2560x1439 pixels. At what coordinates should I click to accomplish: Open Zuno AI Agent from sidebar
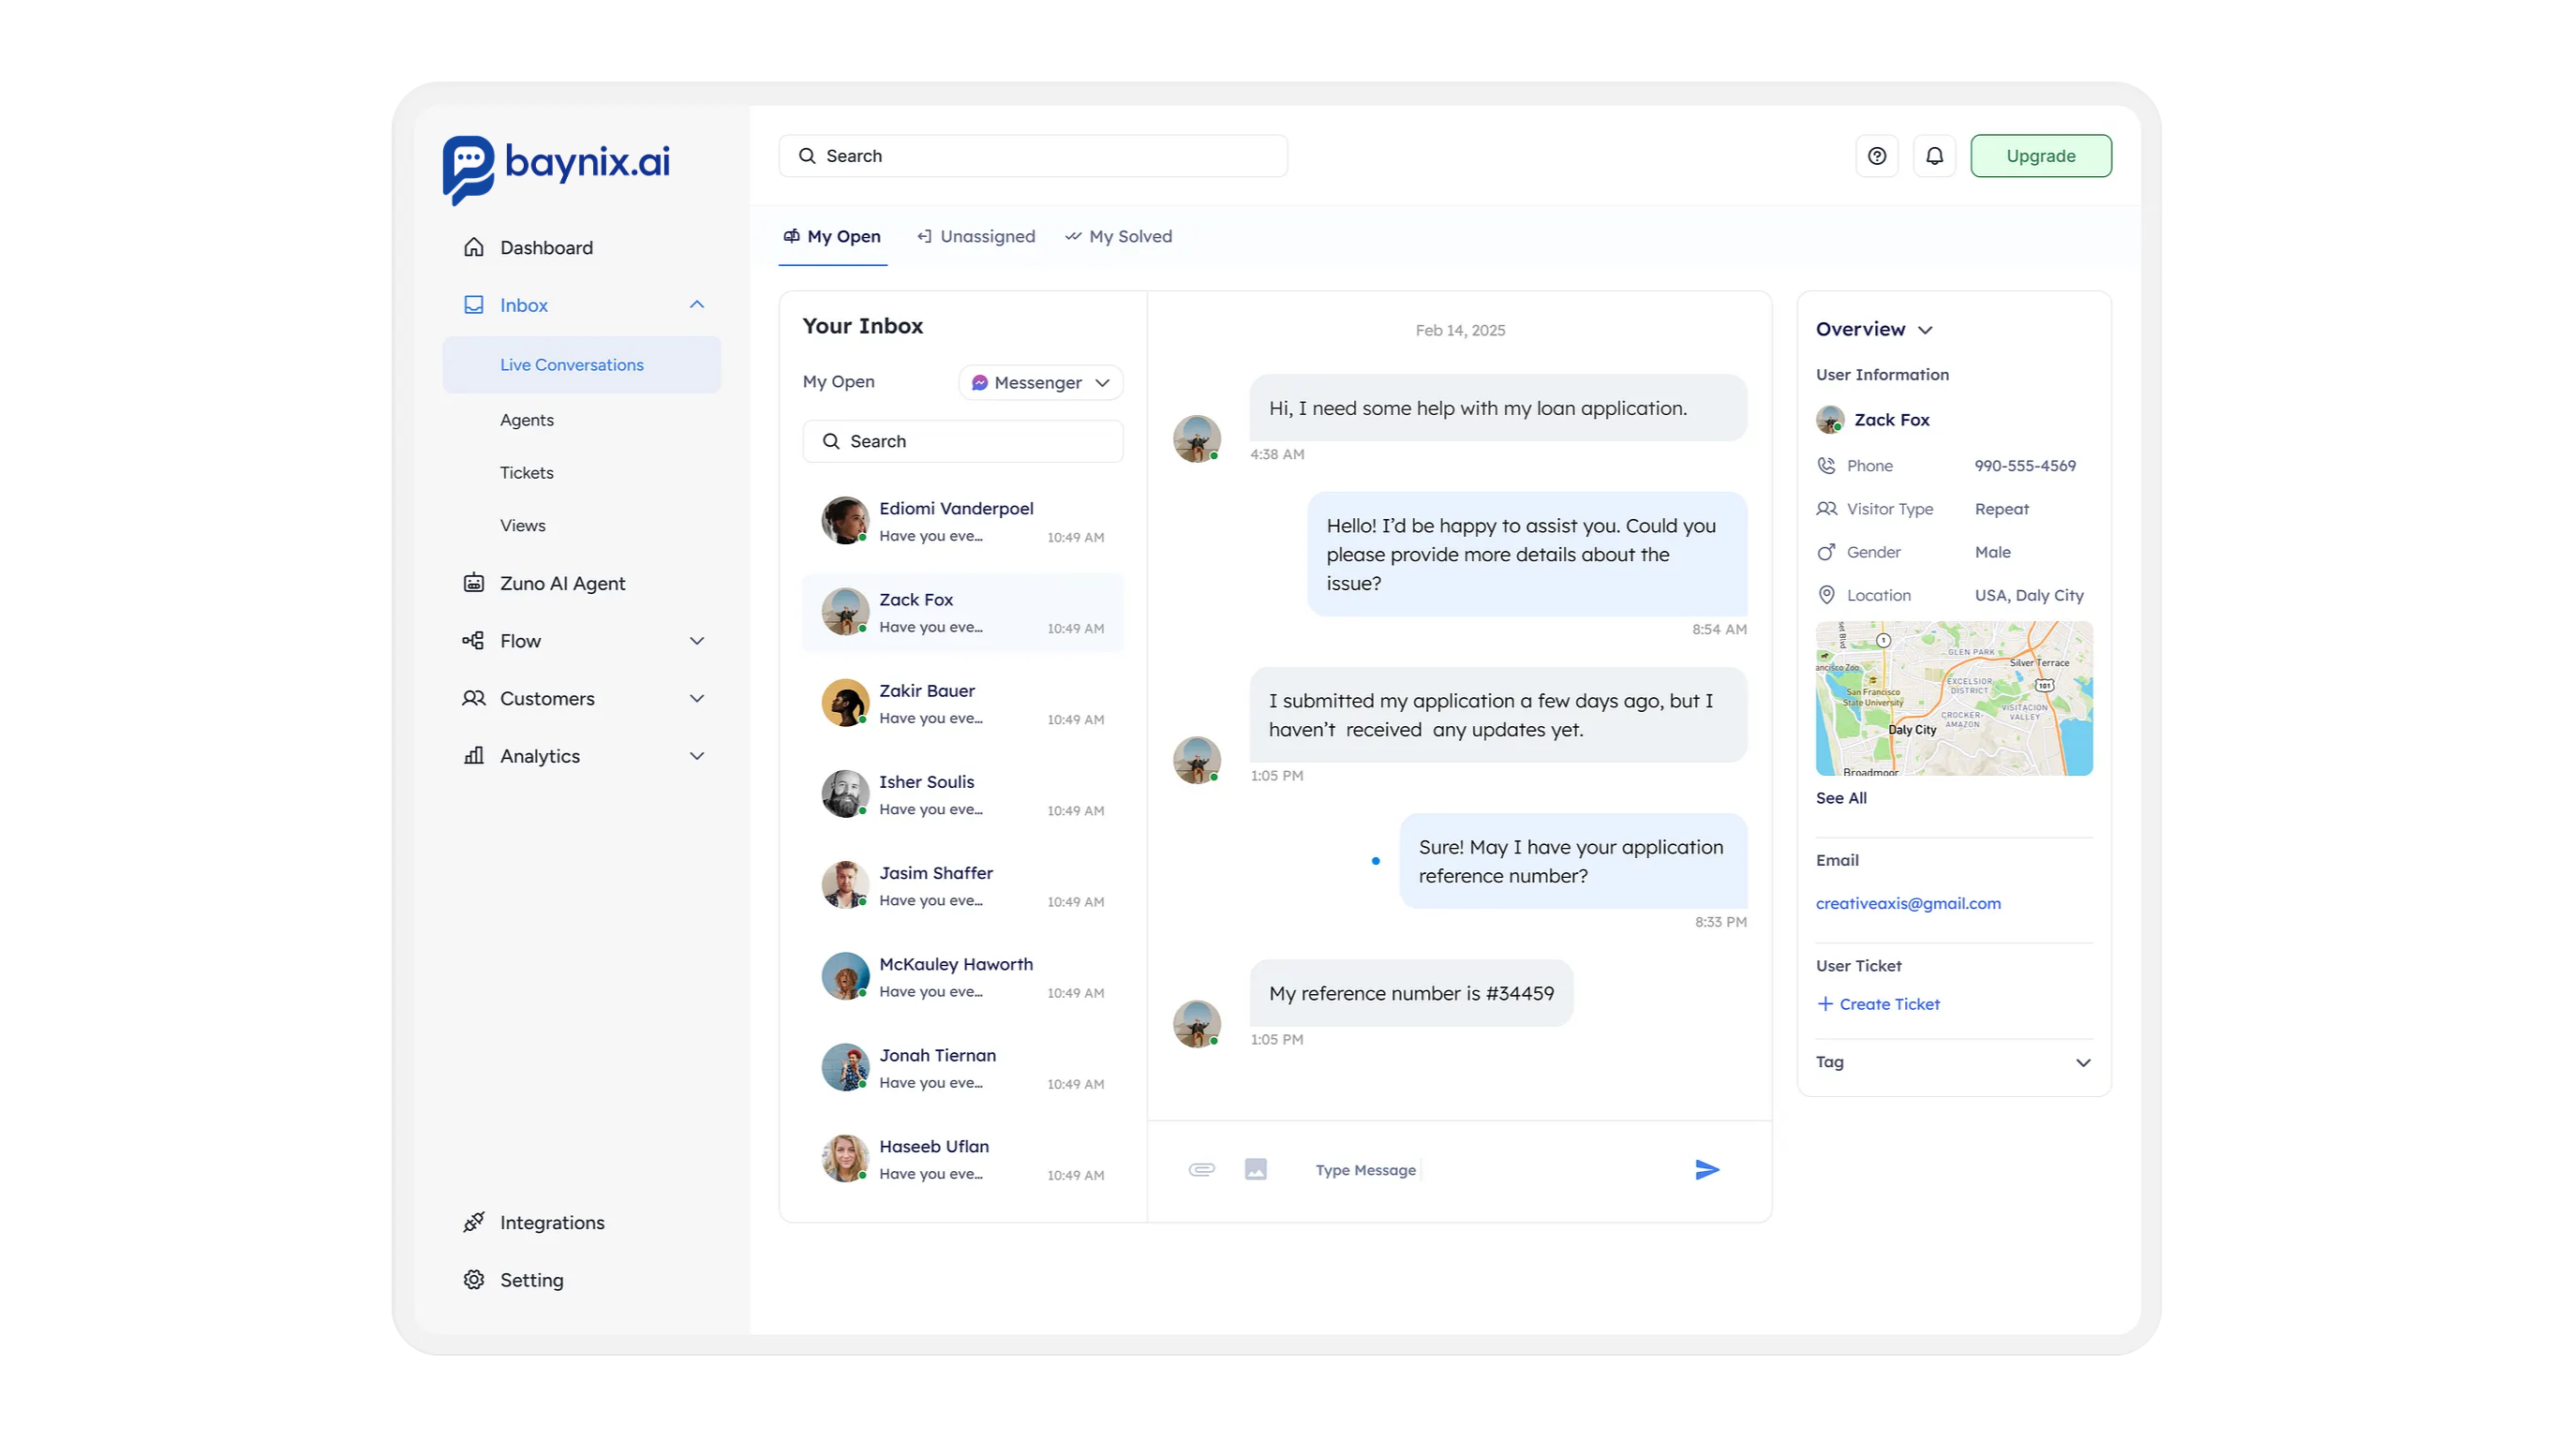pyautogui.click(x=562, y=583)
